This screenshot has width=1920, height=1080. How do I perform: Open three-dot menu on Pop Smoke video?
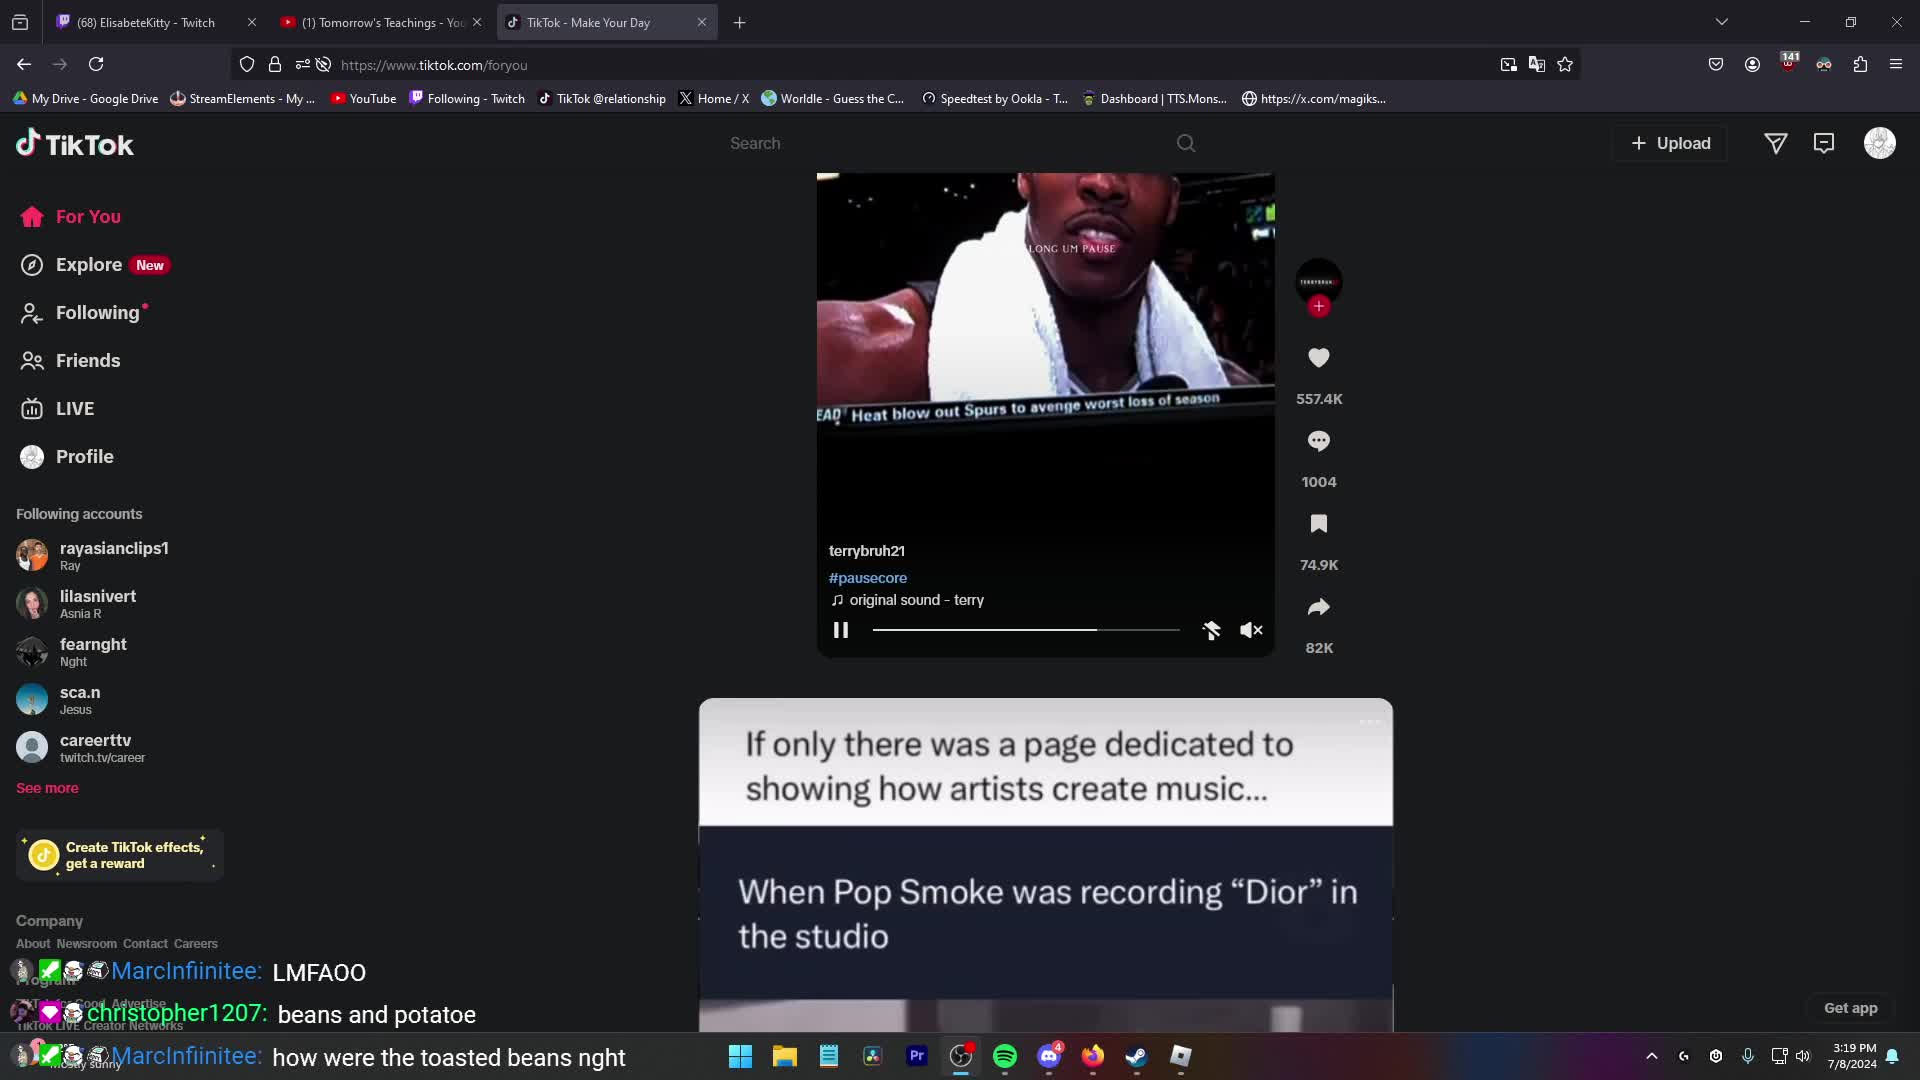pyautogui.click(x=1369, y=722)
